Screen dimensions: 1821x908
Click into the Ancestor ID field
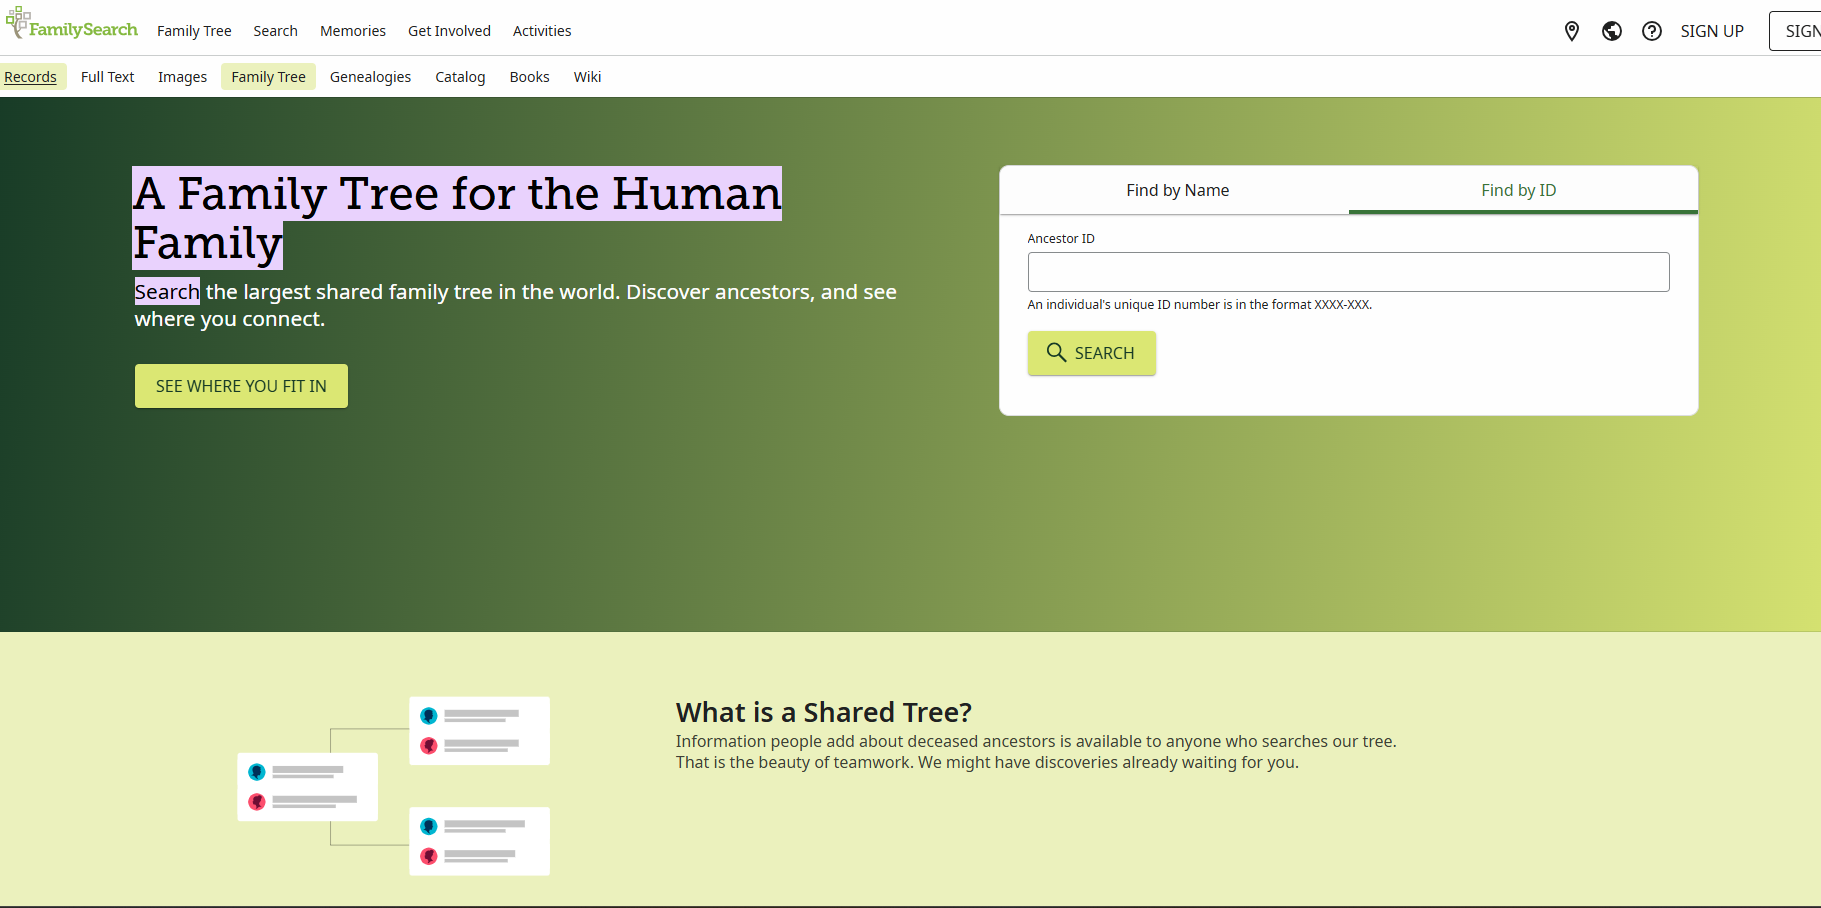[x=1348, y=272]
